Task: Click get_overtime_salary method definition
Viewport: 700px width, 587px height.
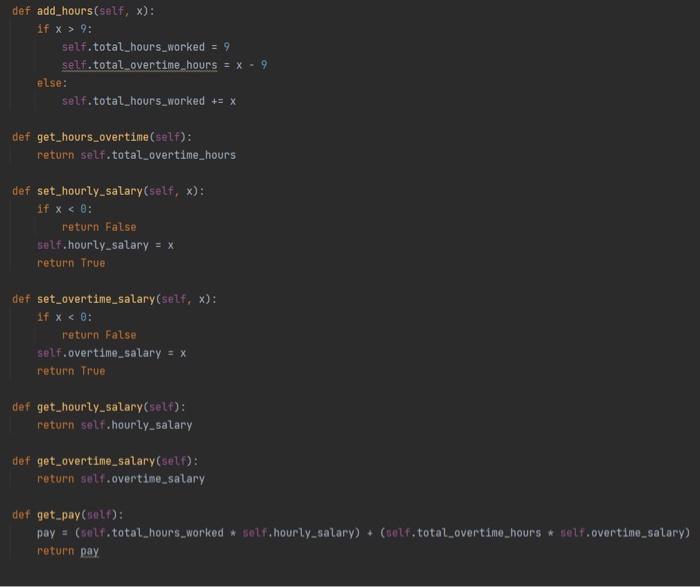Action: point(105,461)
